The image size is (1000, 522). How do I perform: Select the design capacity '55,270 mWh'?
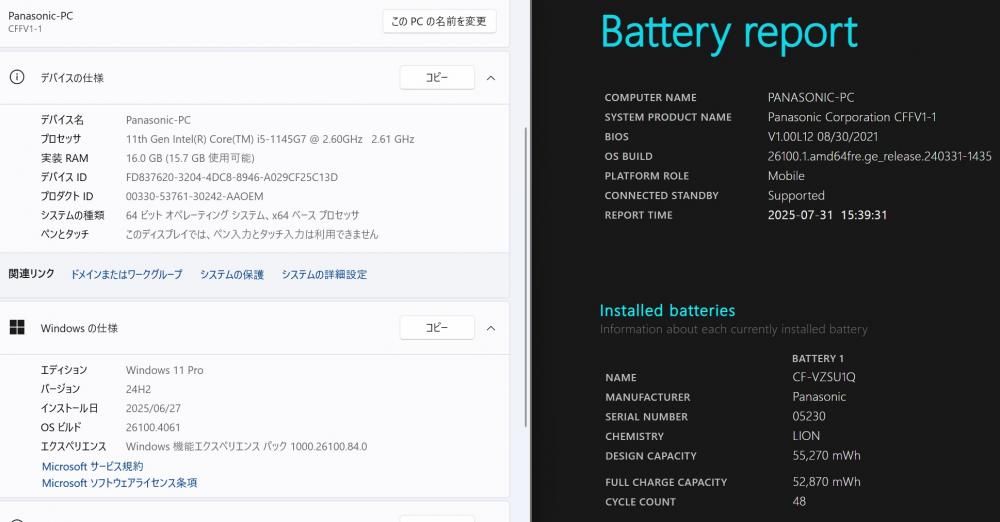[827, 456]
